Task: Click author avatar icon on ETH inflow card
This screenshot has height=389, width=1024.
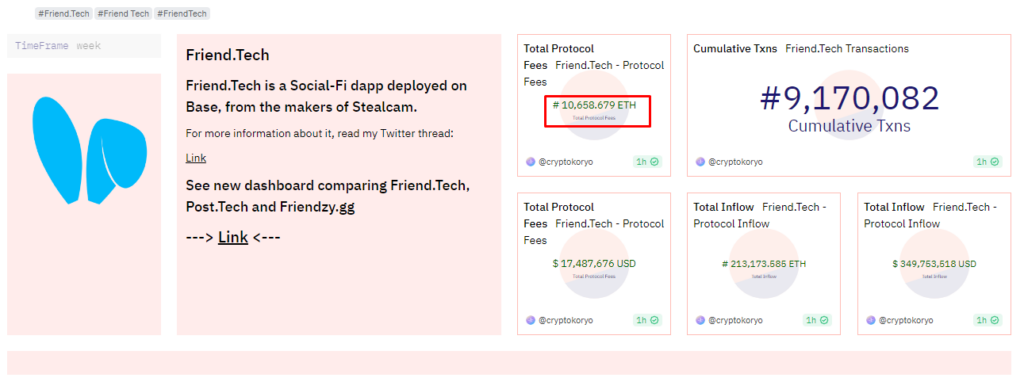Action: tap(700, 320)
